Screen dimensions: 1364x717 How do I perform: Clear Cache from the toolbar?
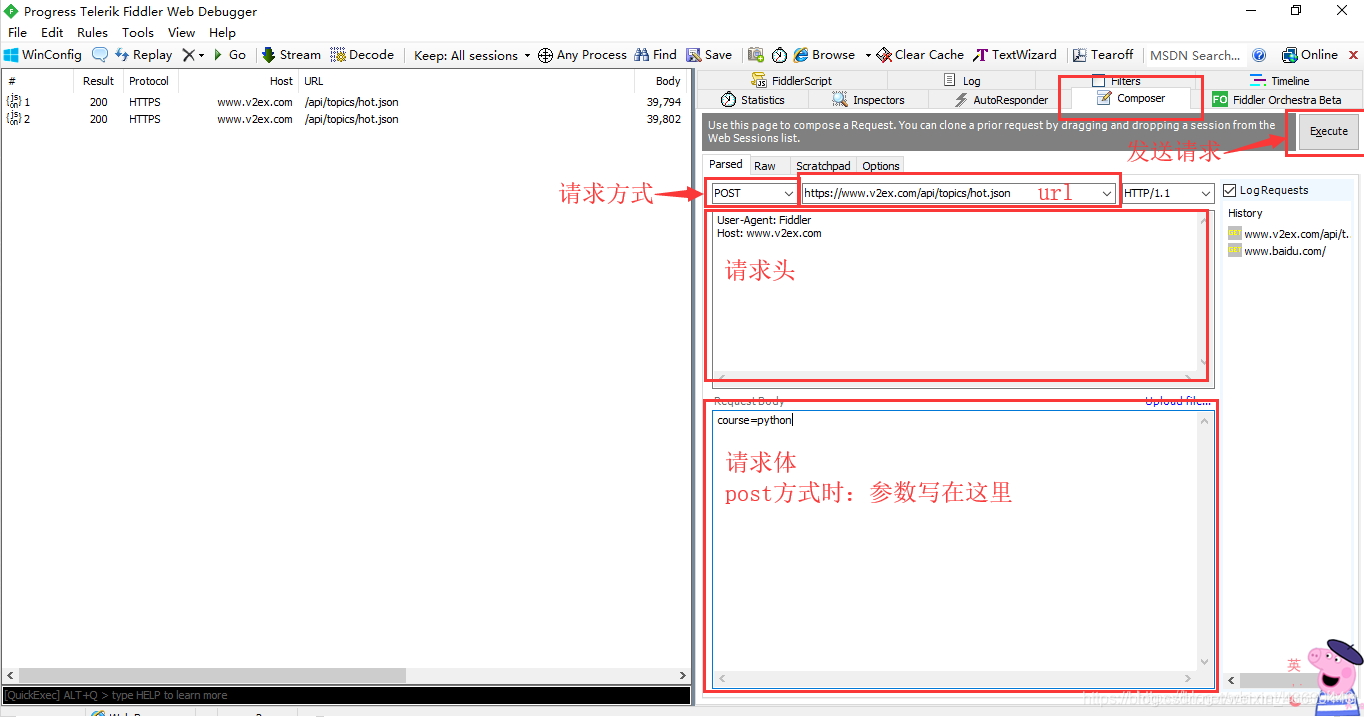(920, 55)
